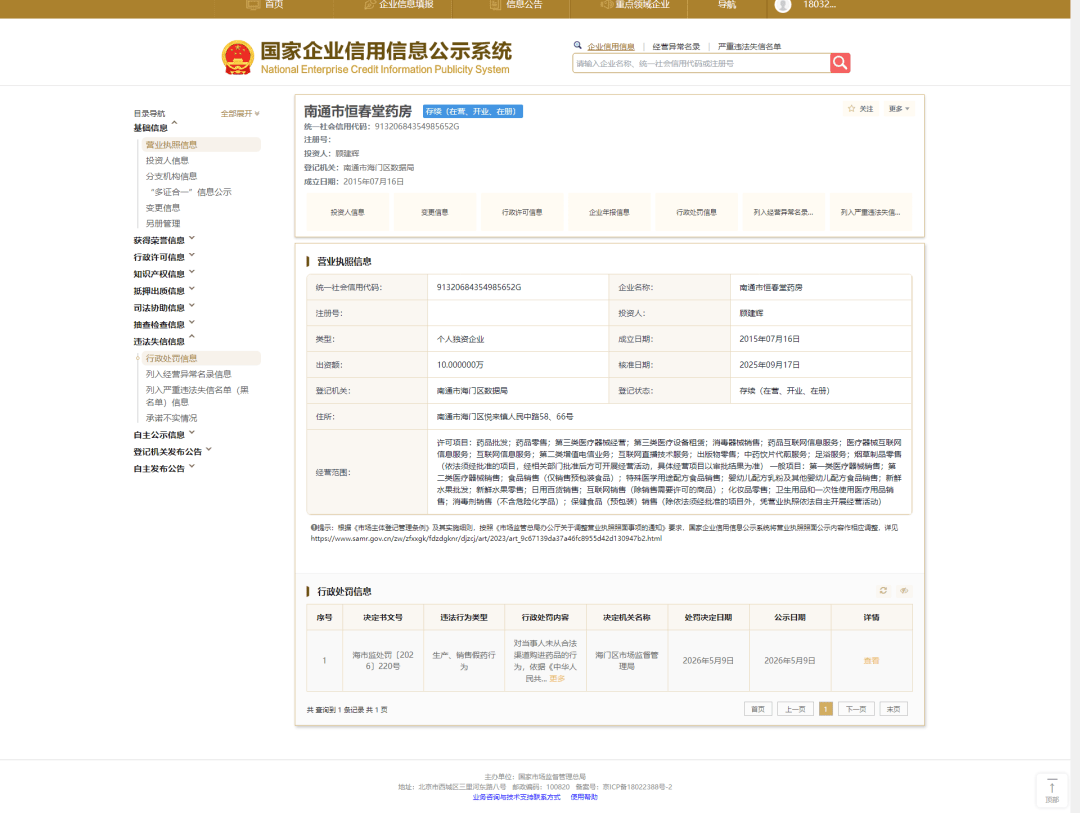The image size is (1080, 813).
Task: Select 承诺不实情况 in the sidebar
Action: [x=172, y=418]
